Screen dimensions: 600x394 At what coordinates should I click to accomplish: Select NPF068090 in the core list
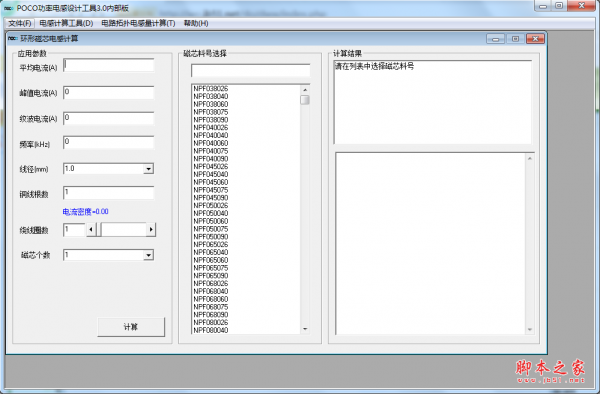[211, 315]
